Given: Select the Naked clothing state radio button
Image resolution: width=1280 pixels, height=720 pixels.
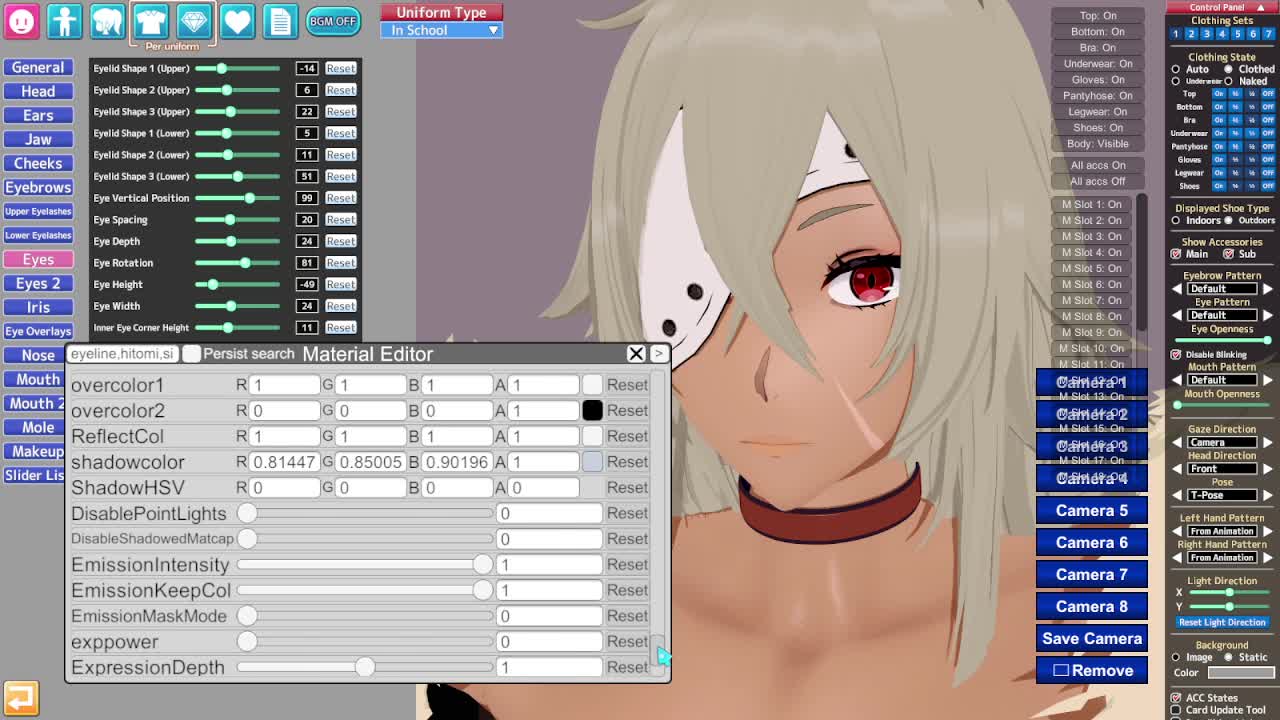Looking at the screenshot, I should point(1229,81).
